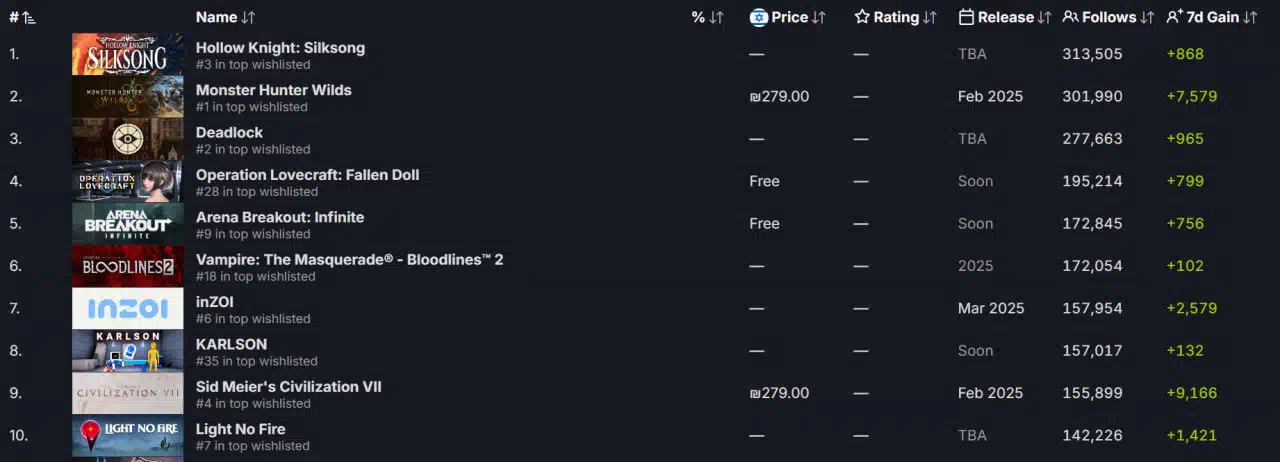Open the Light No Fire title
Viewport: 1280px width, 462px height.
click(241, 429)
